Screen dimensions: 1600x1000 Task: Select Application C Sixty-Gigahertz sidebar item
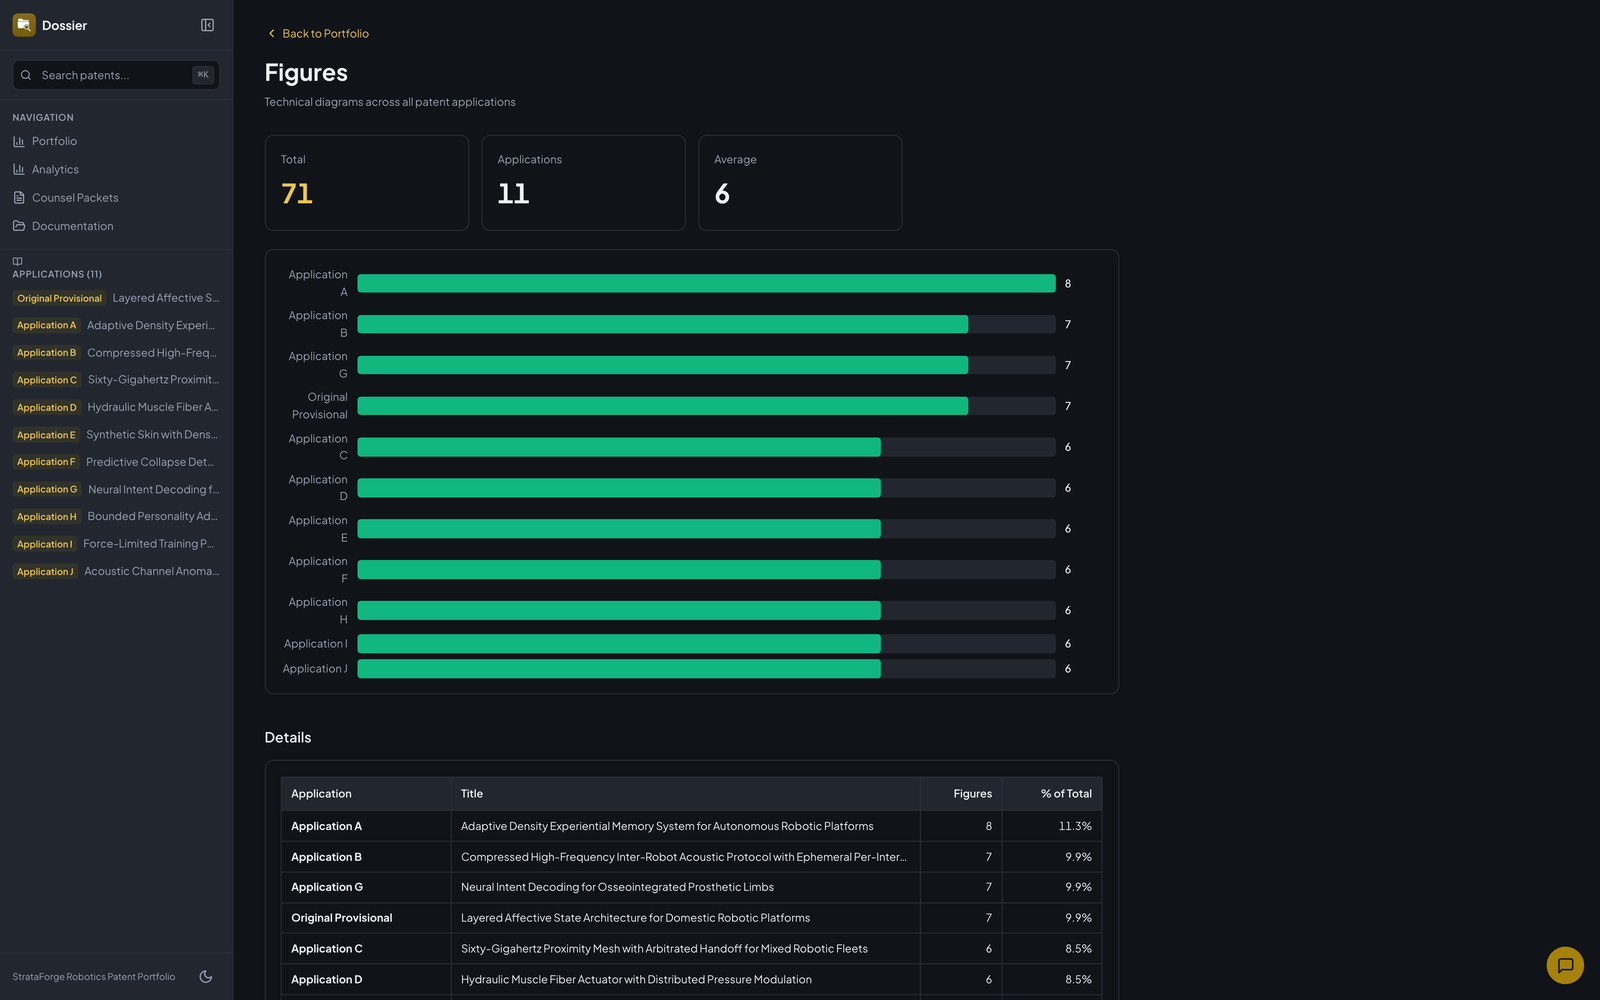pos(116,380)
